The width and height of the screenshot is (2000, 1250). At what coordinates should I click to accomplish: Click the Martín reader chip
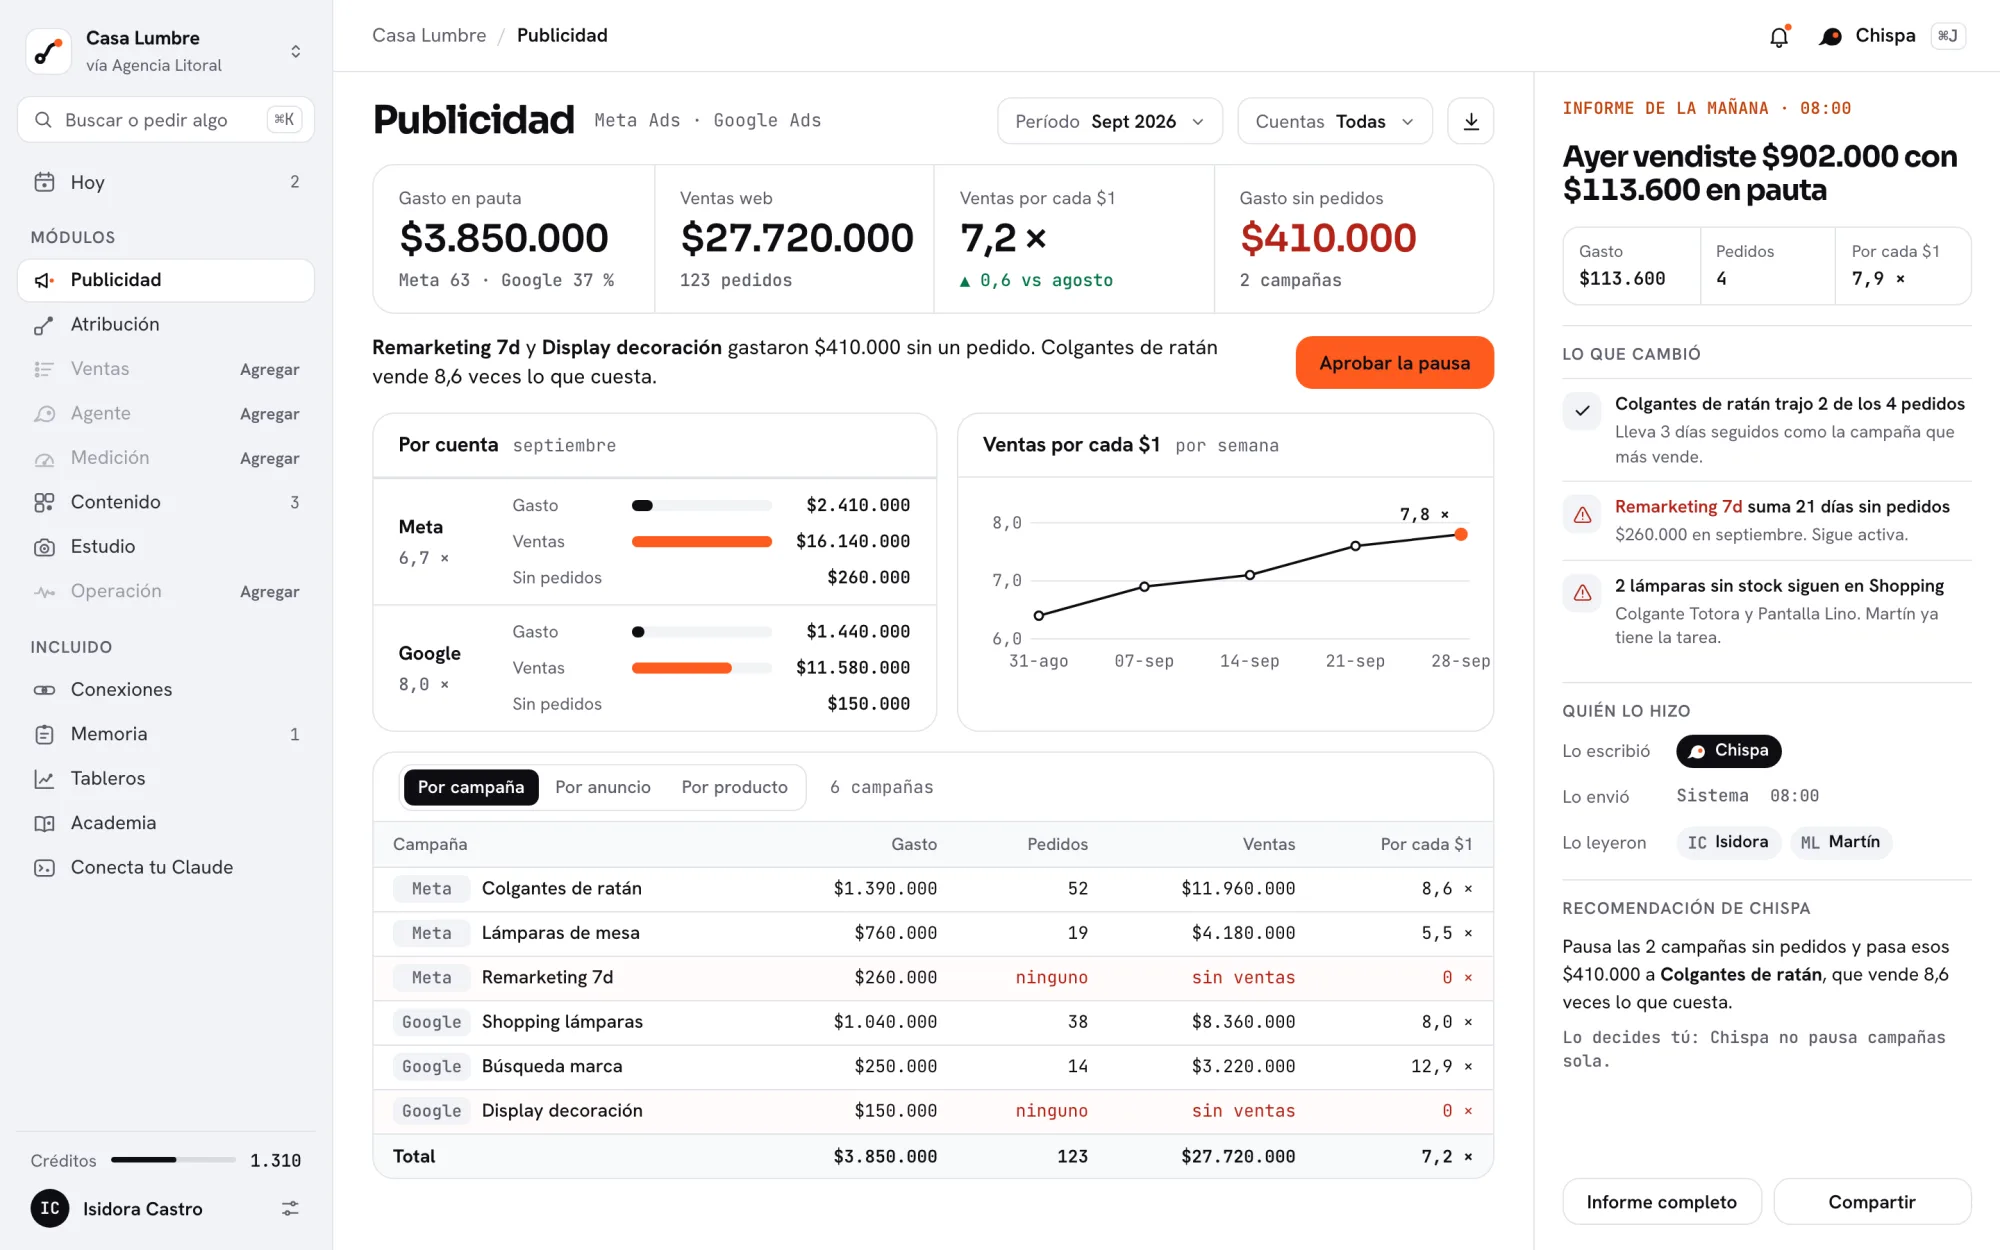pos(1840,842)
